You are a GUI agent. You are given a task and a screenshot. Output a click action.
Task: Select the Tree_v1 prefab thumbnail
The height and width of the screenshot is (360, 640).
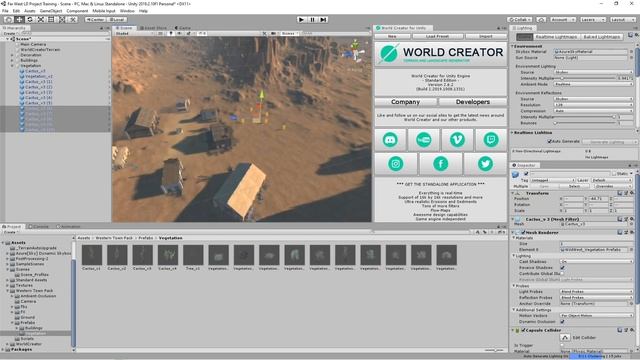click(x=193, y=255)
